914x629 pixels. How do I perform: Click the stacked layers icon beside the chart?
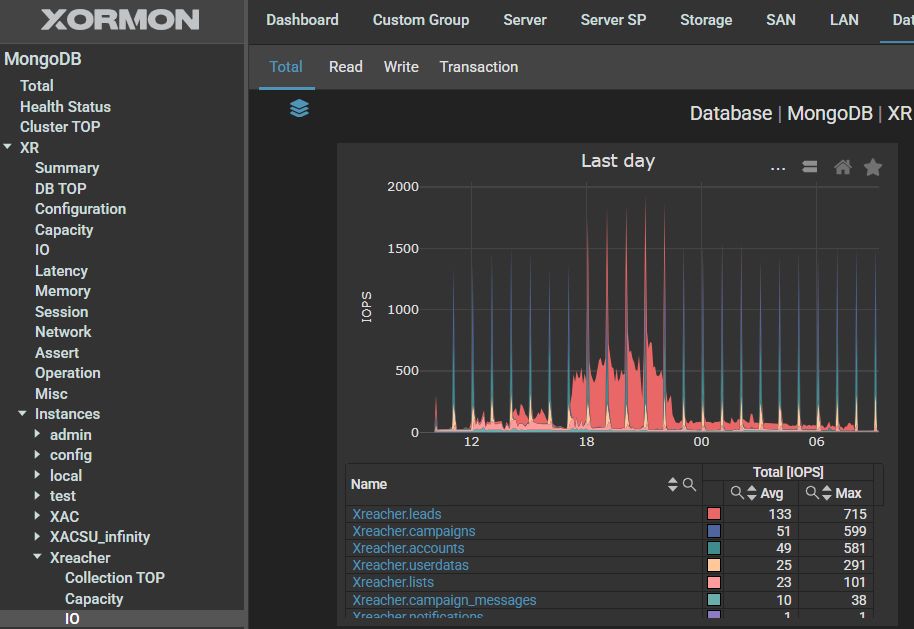pos(299,109)
